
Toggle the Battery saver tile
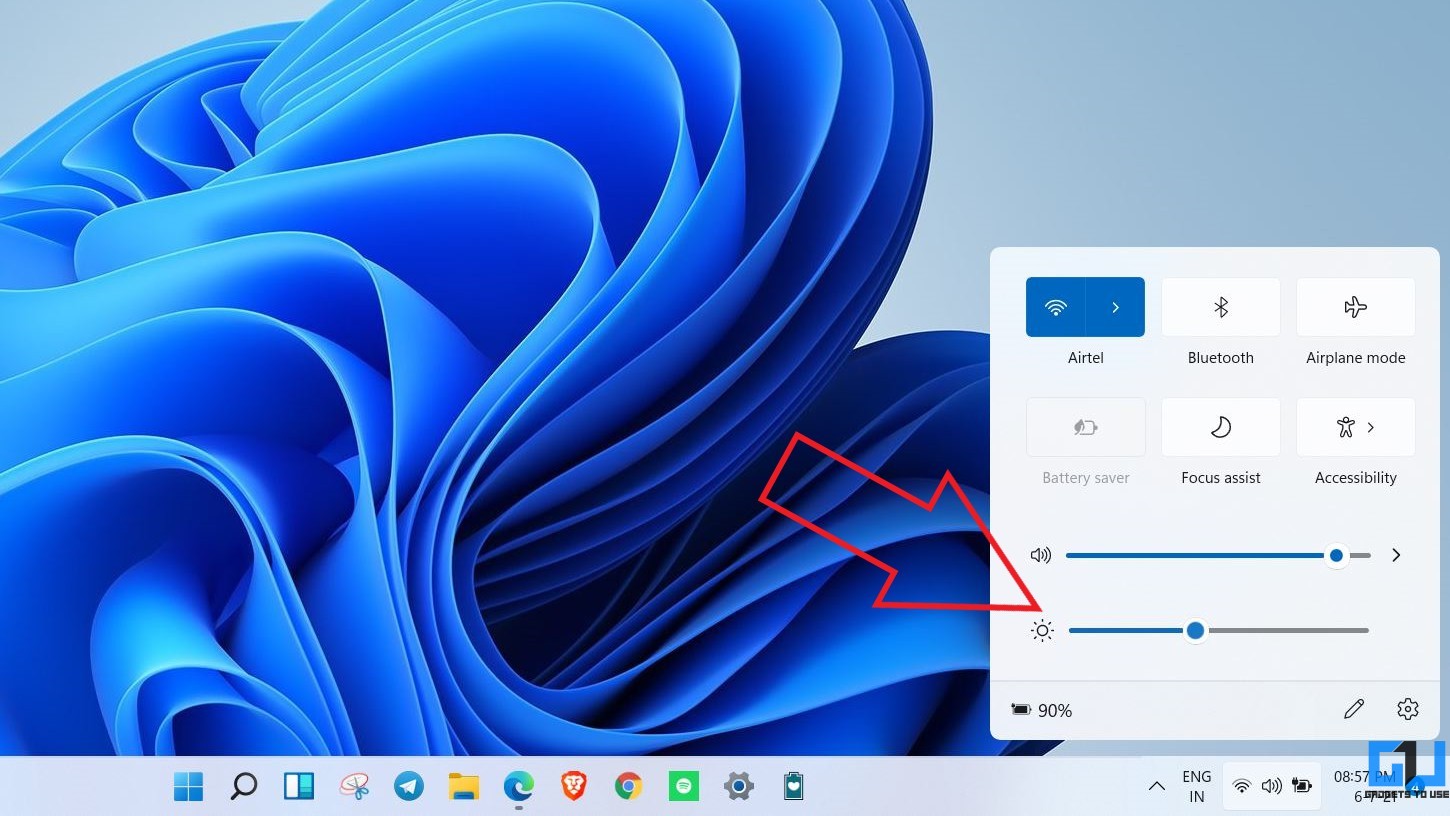1085,427
